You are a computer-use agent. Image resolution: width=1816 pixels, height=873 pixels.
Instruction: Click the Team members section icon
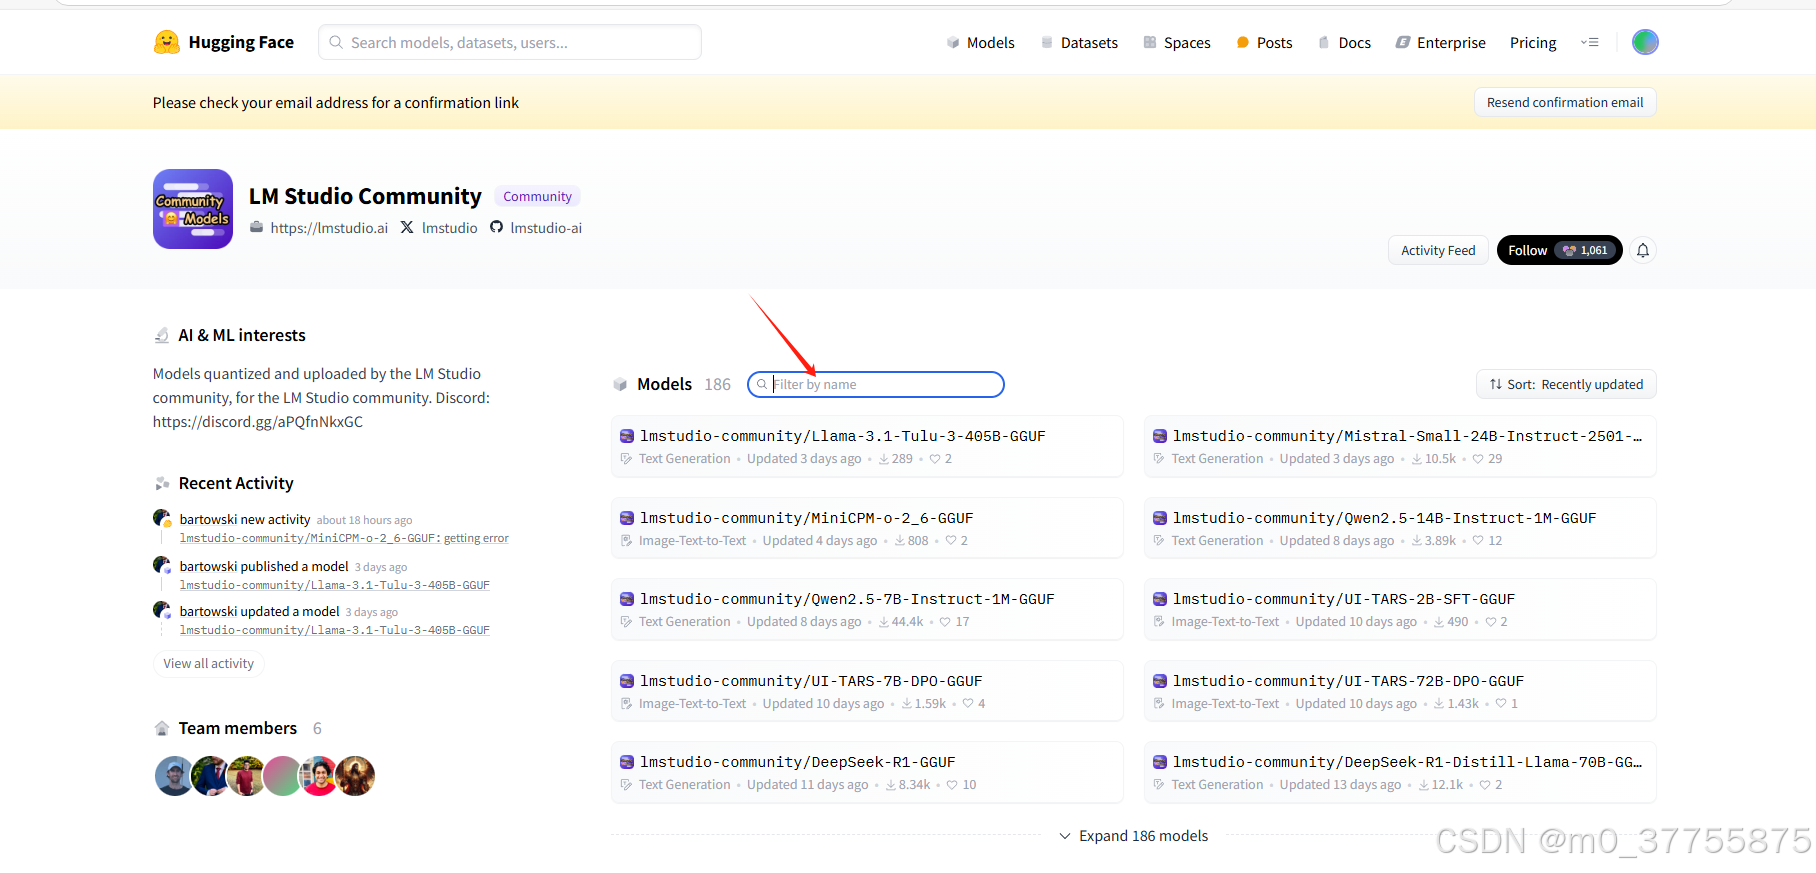162,728
